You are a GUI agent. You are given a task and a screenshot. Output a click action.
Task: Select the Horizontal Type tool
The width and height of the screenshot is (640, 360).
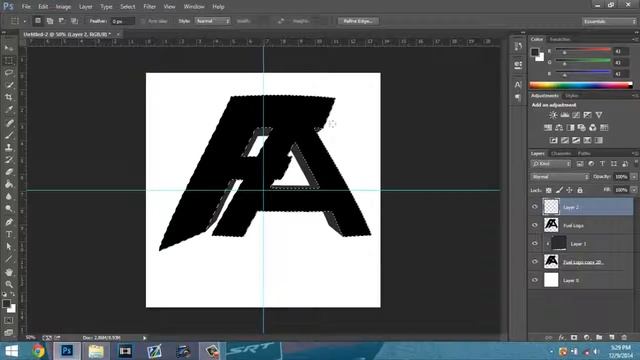(x=9, y=234)
